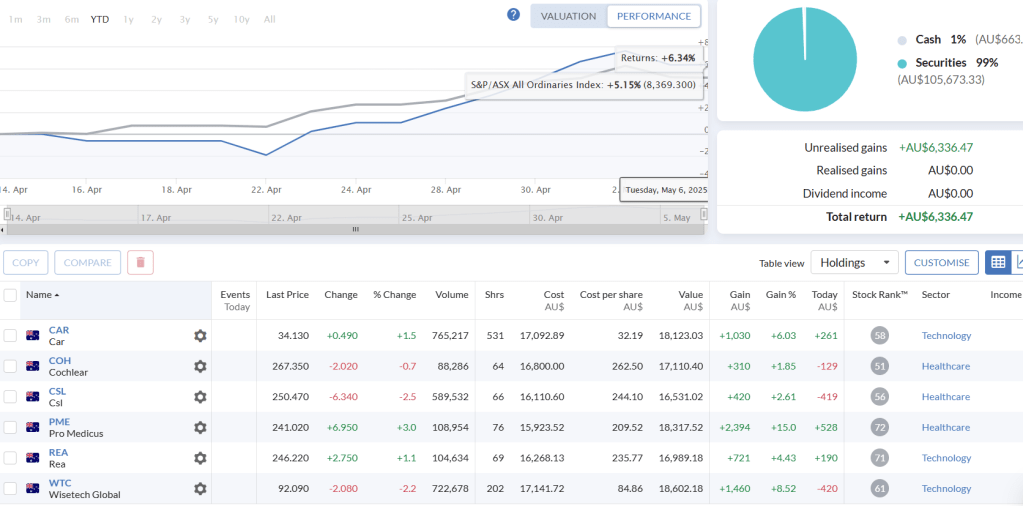Image resolution: width=1023 pixels, height=506 pixels.
Task: Open settings gear for CAR row
Action: [200, 336]
